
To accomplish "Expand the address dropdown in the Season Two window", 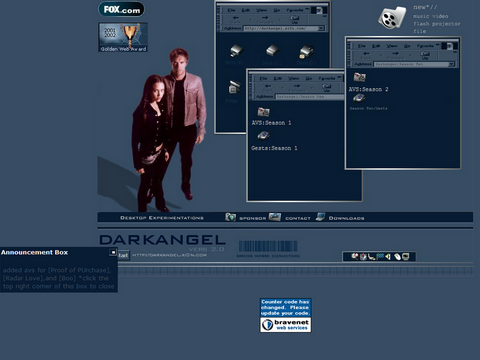I will (451, 64).
